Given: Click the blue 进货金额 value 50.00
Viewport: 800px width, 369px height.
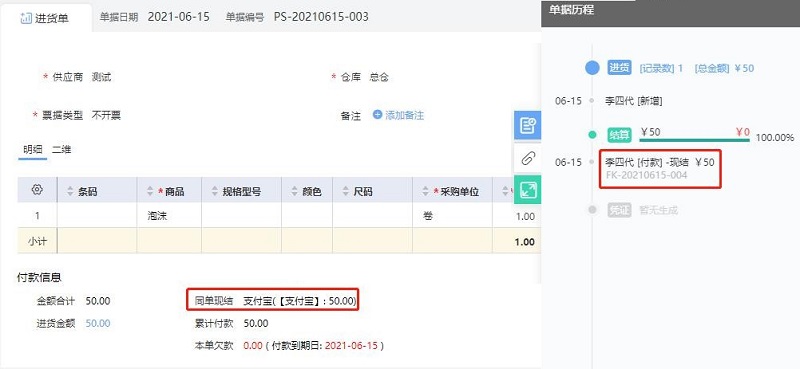Looking at the screenshot, I should click(97, 323).
